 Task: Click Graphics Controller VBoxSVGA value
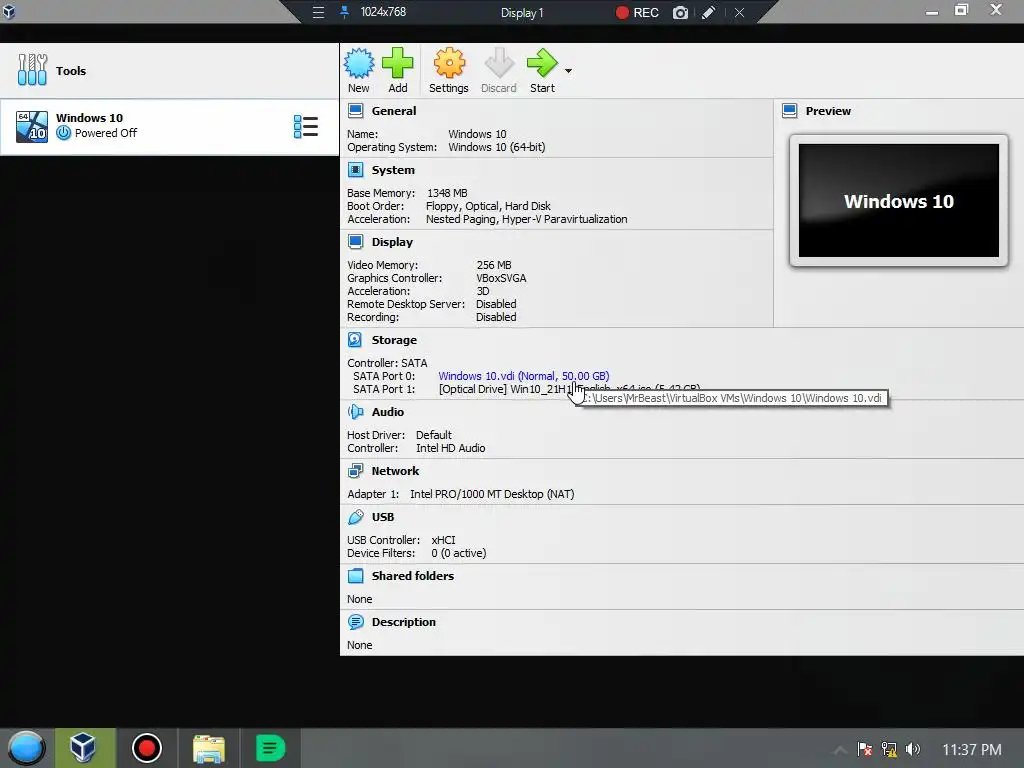point(502,278)
